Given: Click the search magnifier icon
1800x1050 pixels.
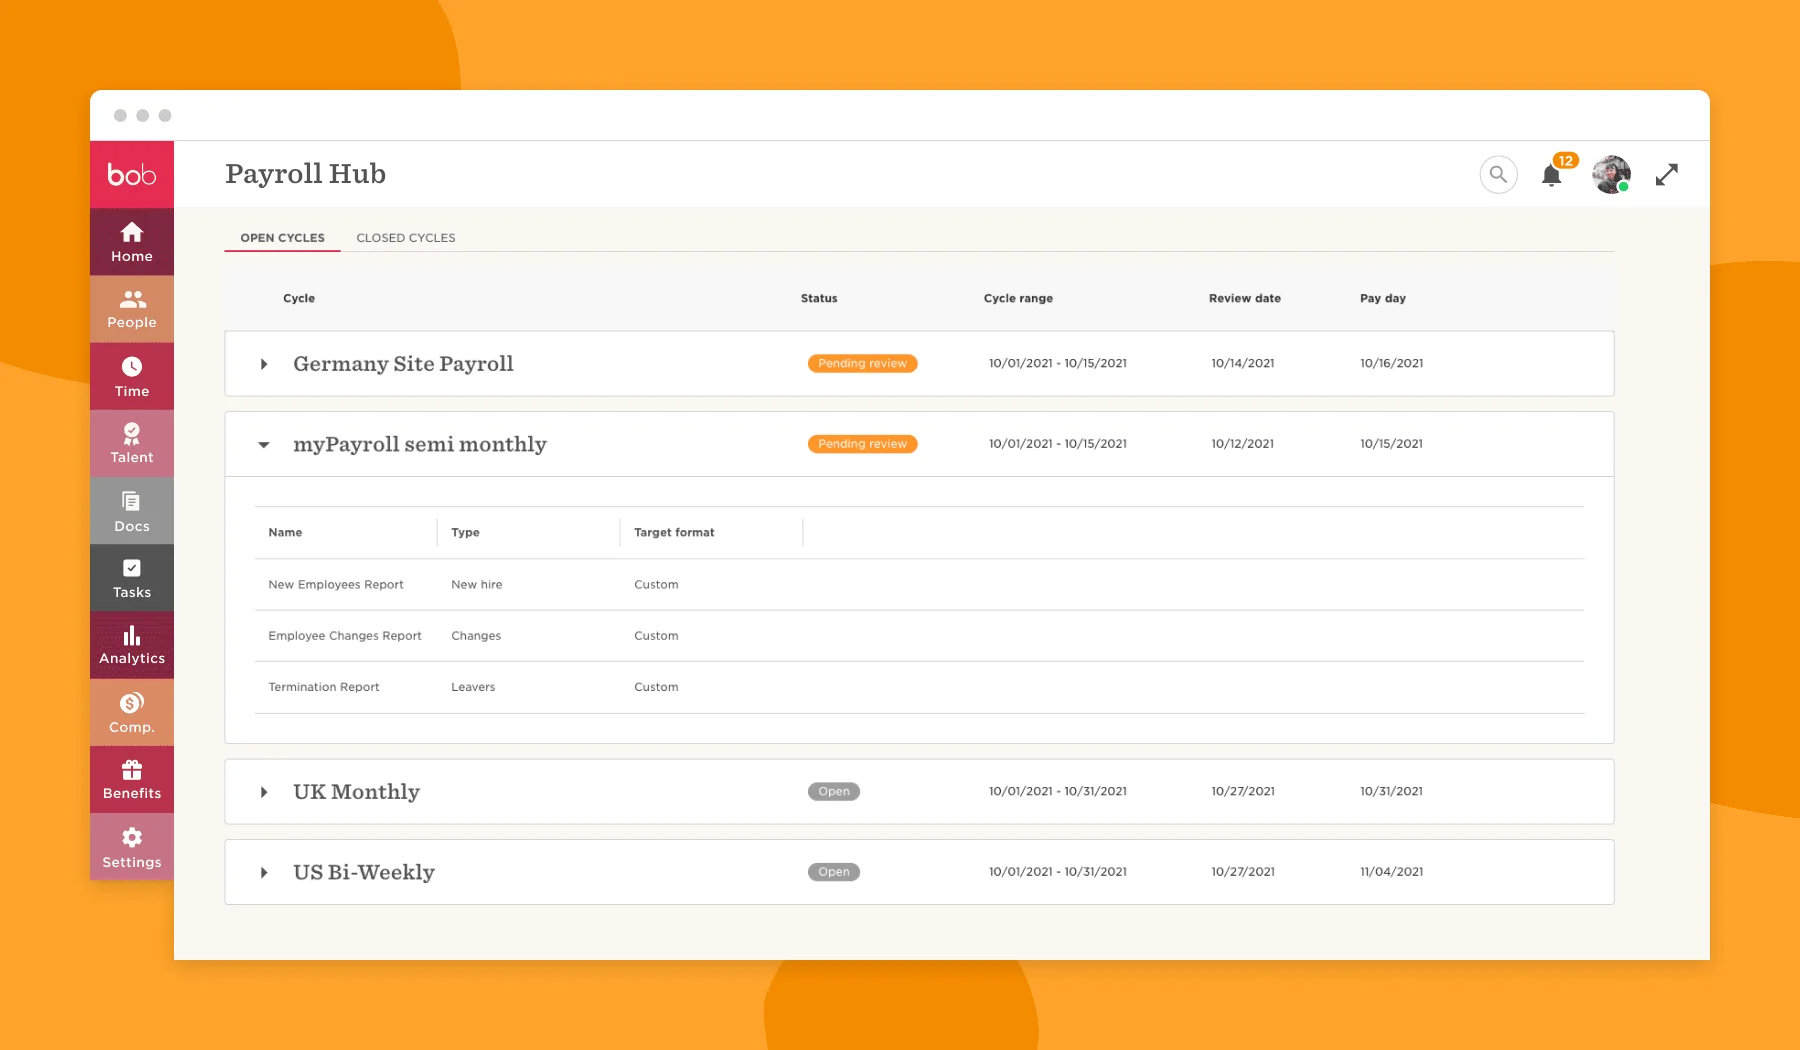Looking at the screenshot, I should point(1498,174).
